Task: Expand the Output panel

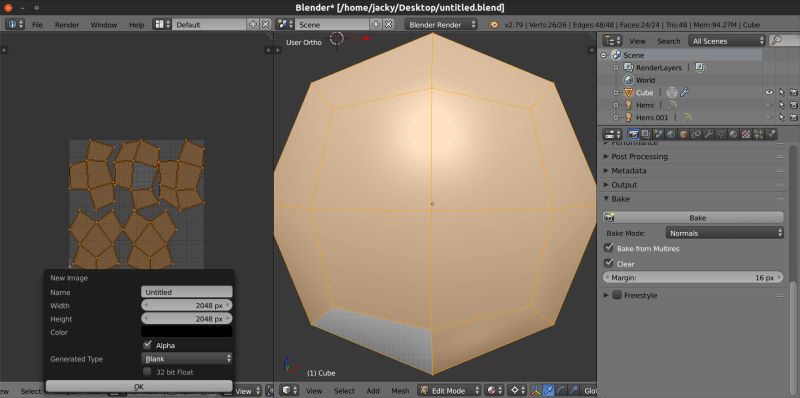Action: [606, 185]
